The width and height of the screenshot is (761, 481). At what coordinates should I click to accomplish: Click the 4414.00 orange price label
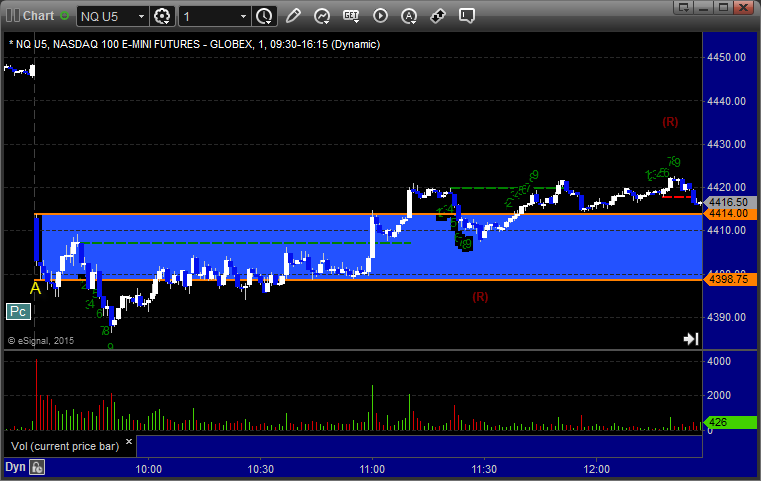pyautogui.click(x=729, y=214)
